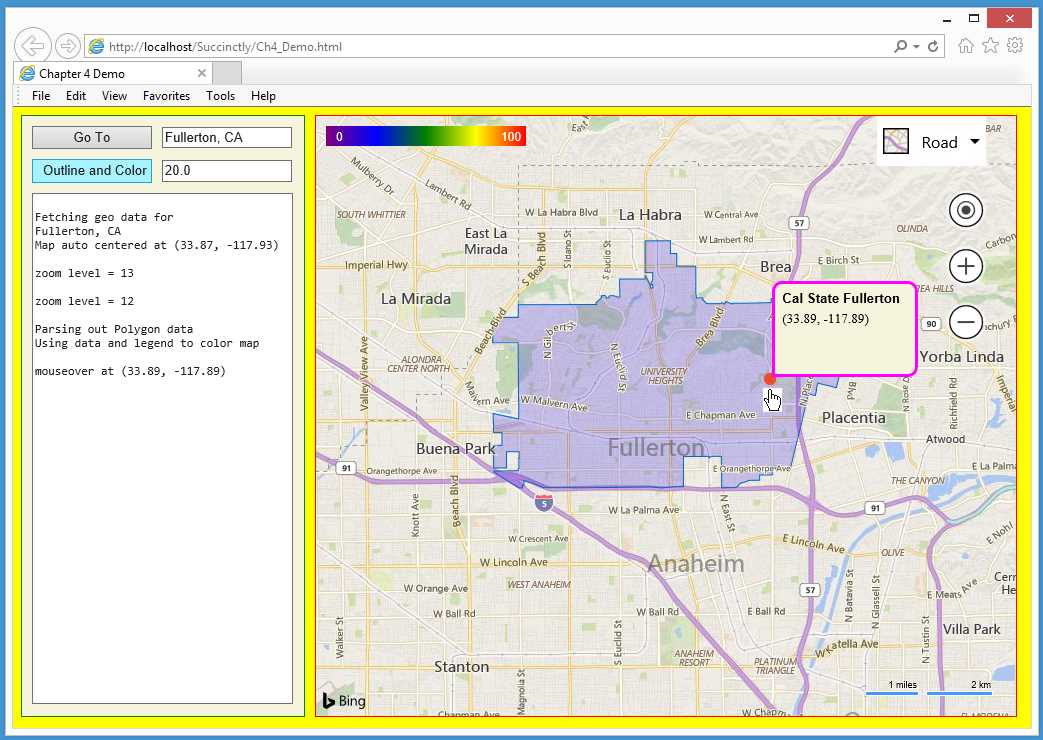Click the rainbow color legend bar

click(x=426, y=136)
